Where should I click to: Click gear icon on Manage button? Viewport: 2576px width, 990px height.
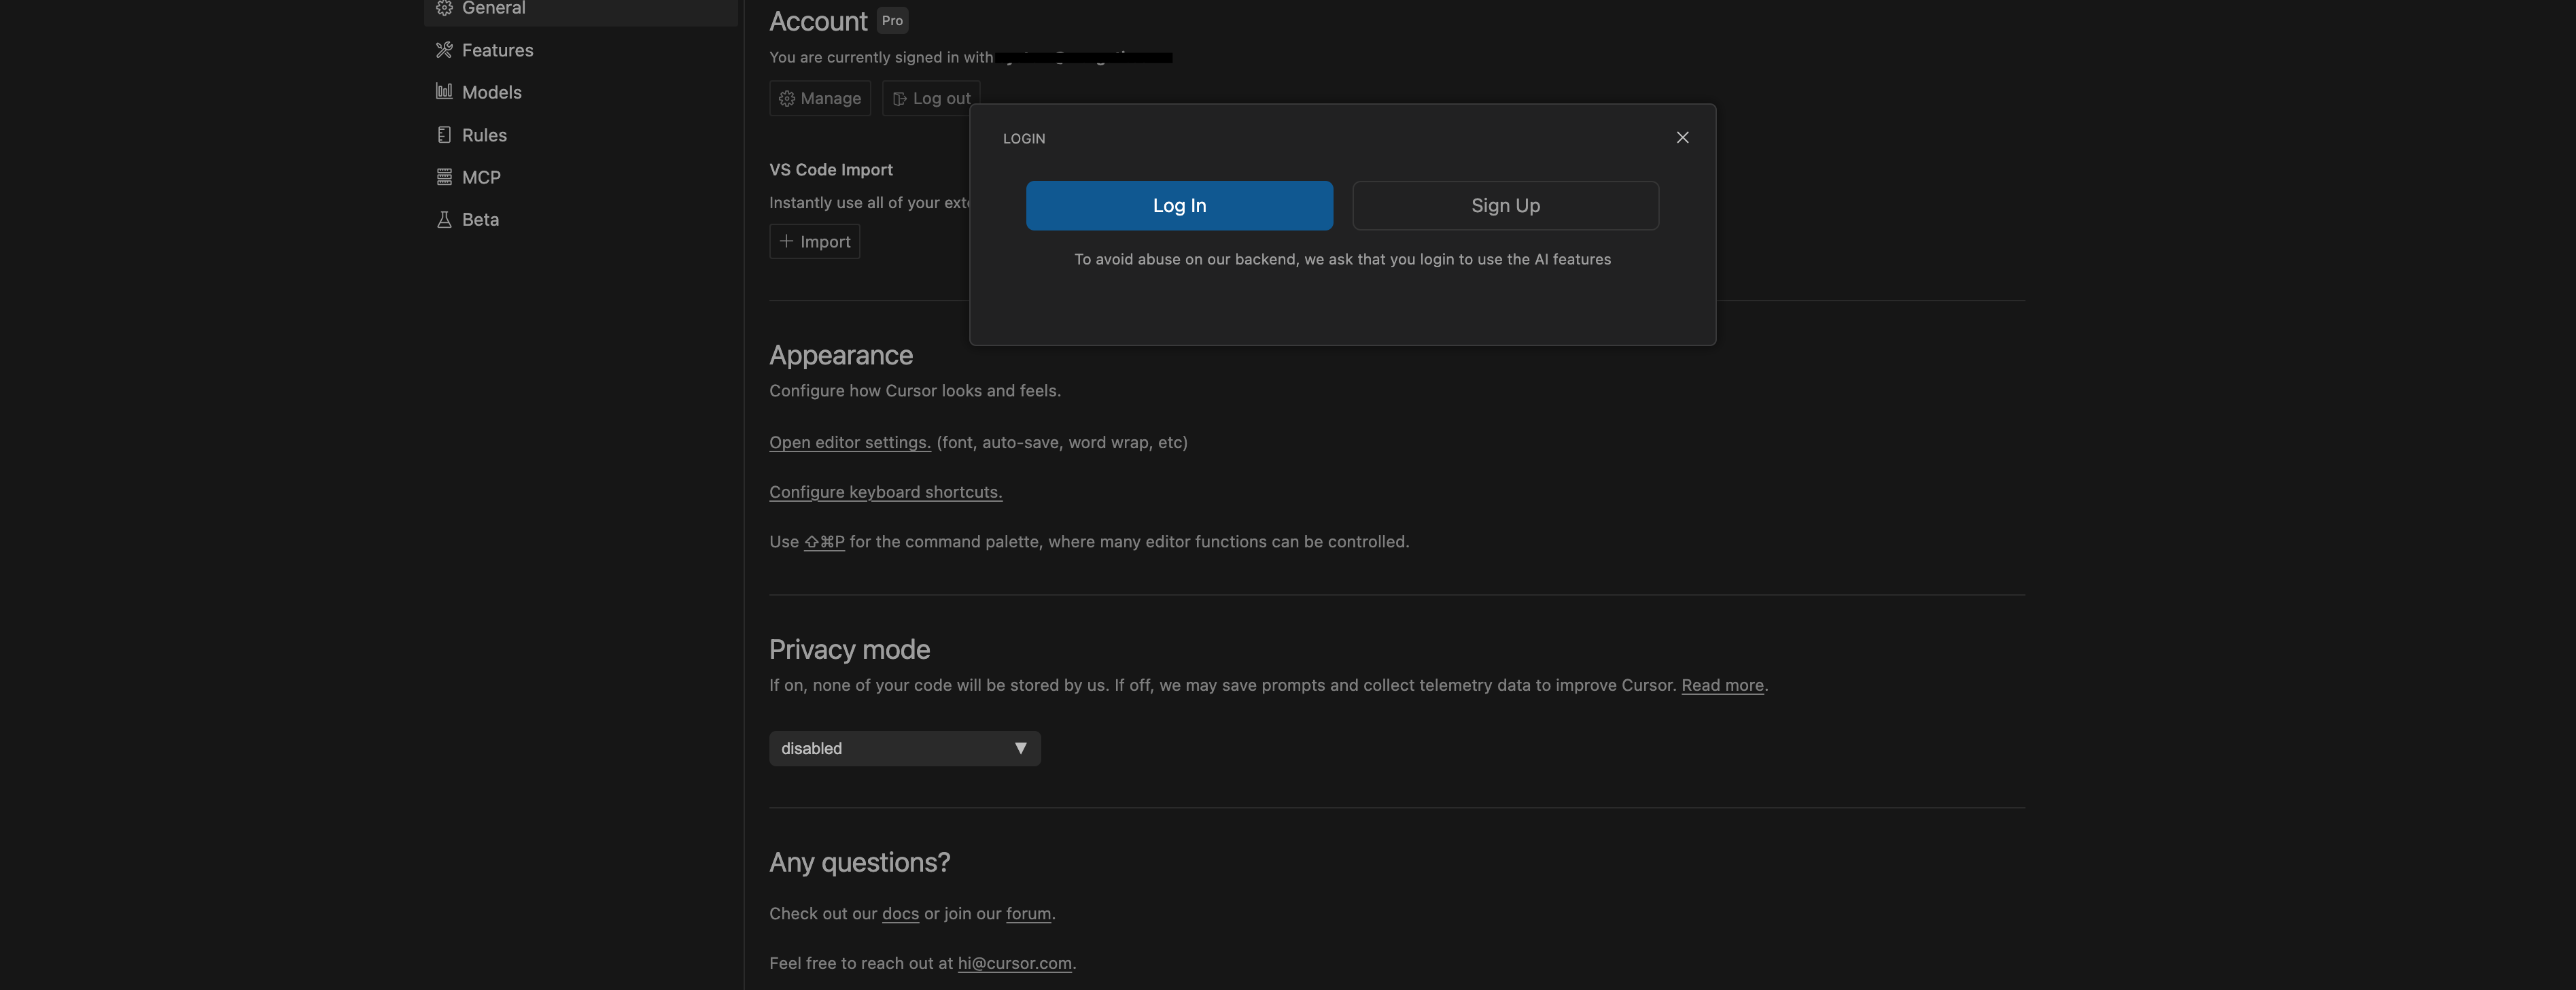point(787,98)
